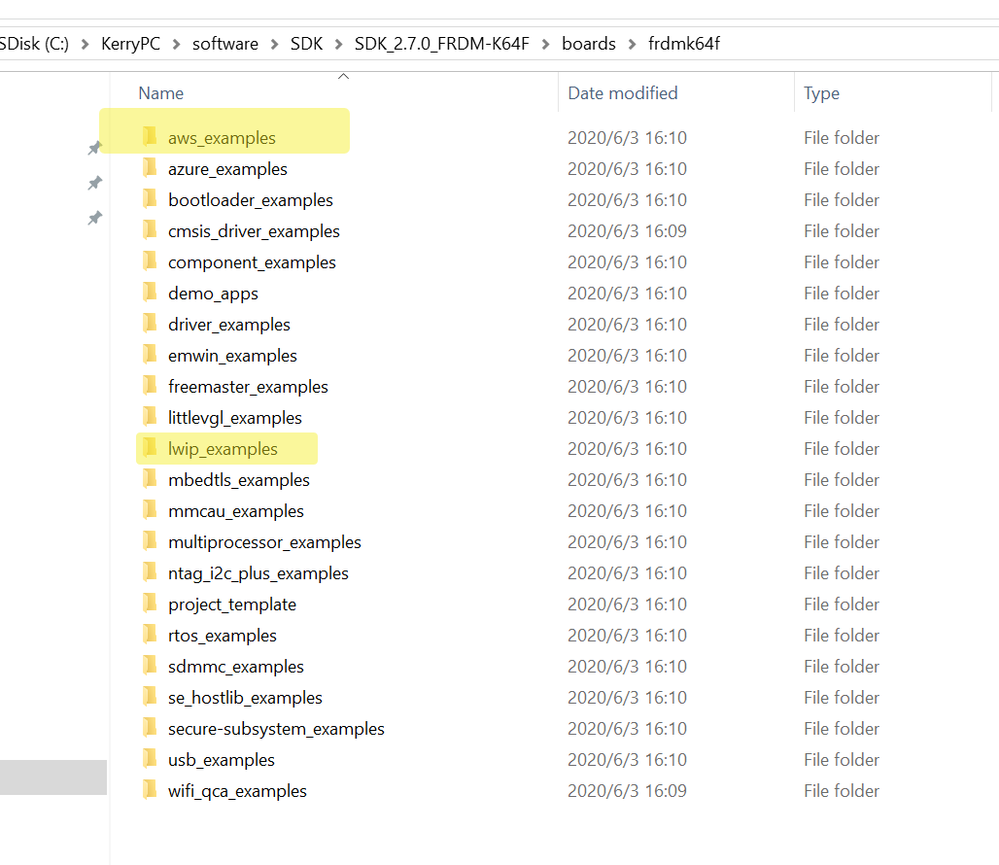Select the usb_examples folder name
The height and width of the screenshot is (865, 999).
[221, 761]
